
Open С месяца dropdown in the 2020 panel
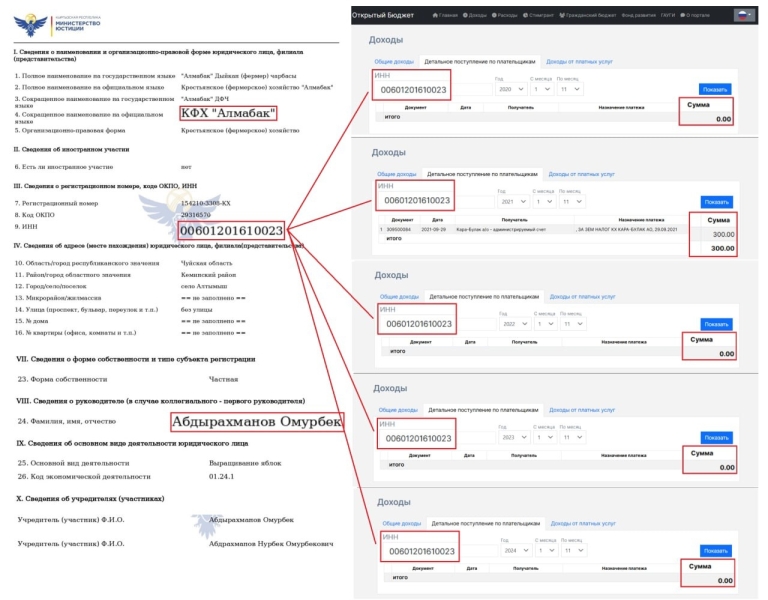click(x=542, y=89)
